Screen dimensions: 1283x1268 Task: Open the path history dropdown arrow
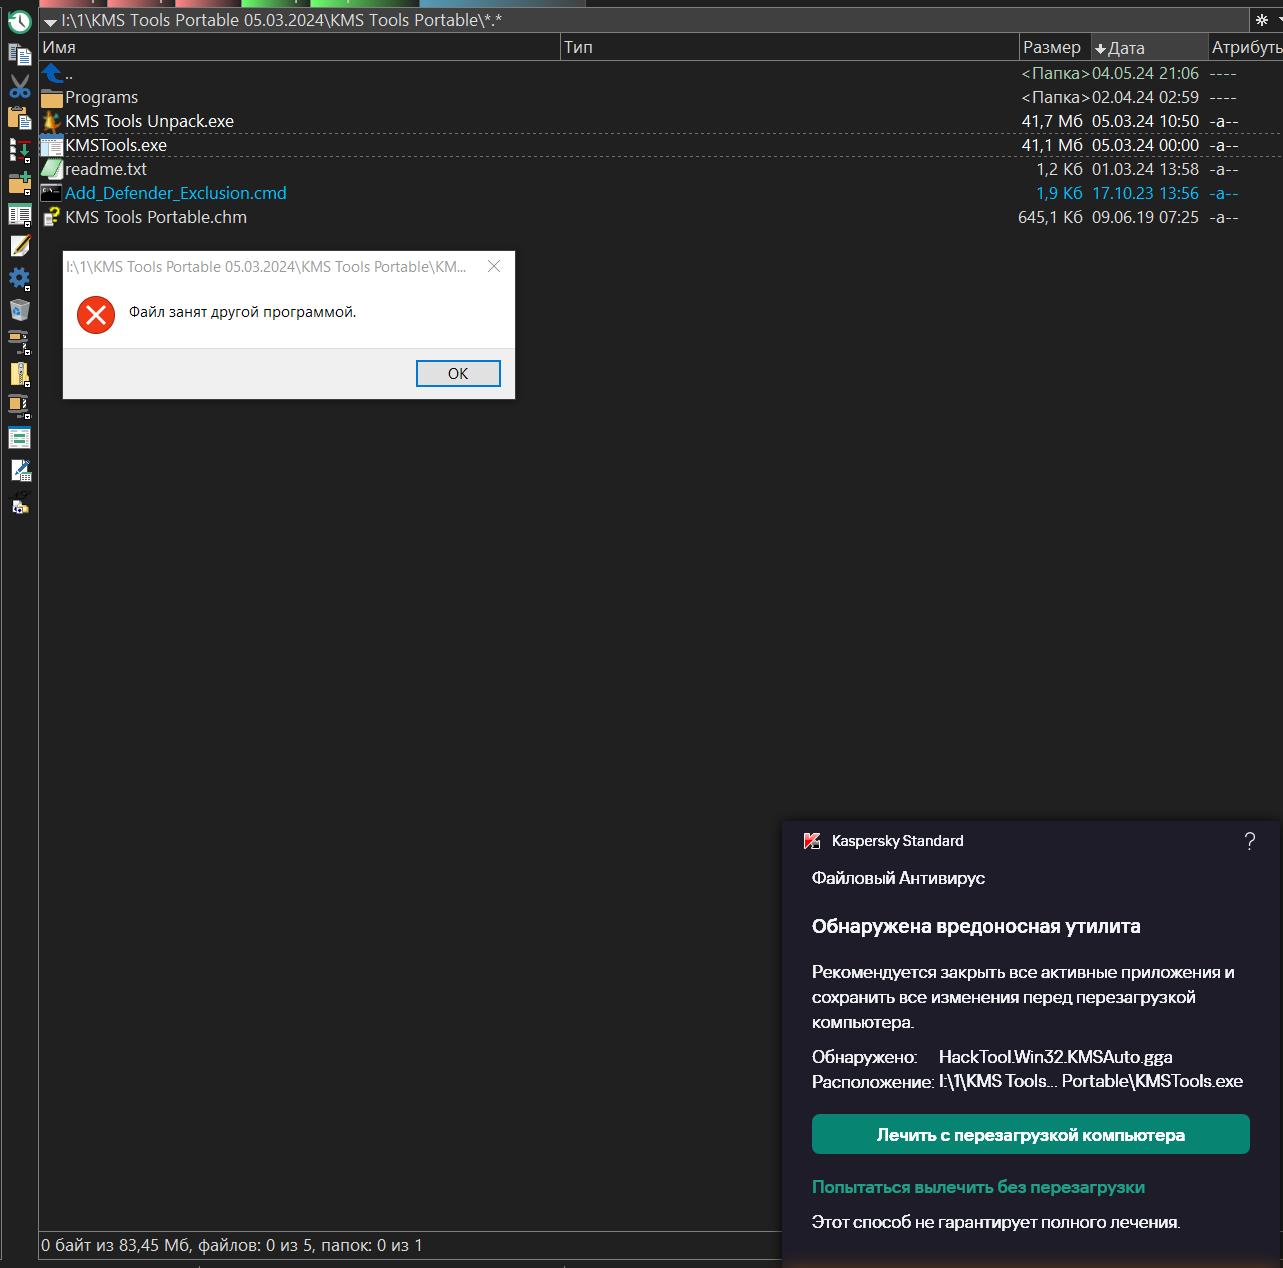(50, 22)
